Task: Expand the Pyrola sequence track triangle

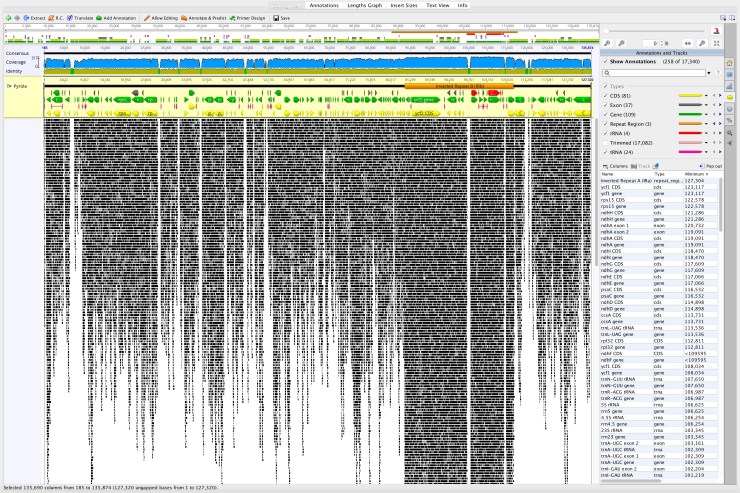Action: 9,86
